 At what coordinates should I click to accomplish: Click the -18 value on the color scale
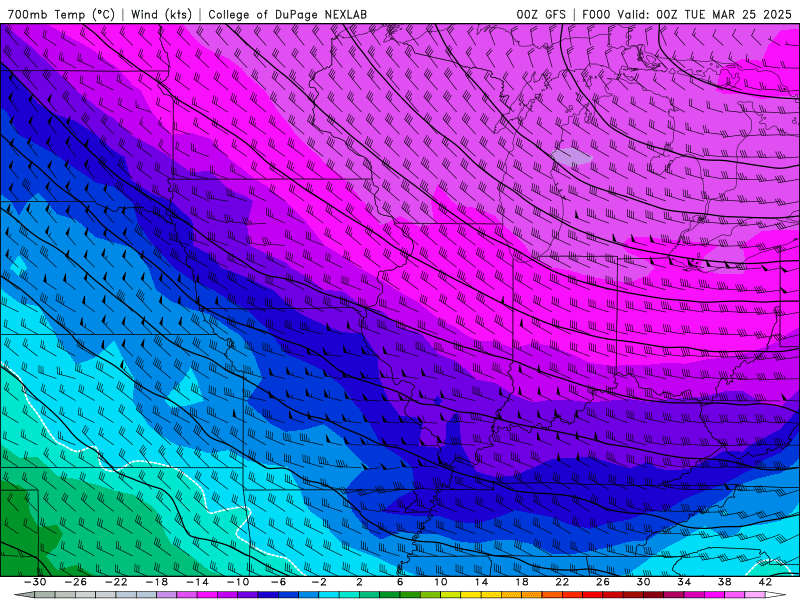pos(157,582)
